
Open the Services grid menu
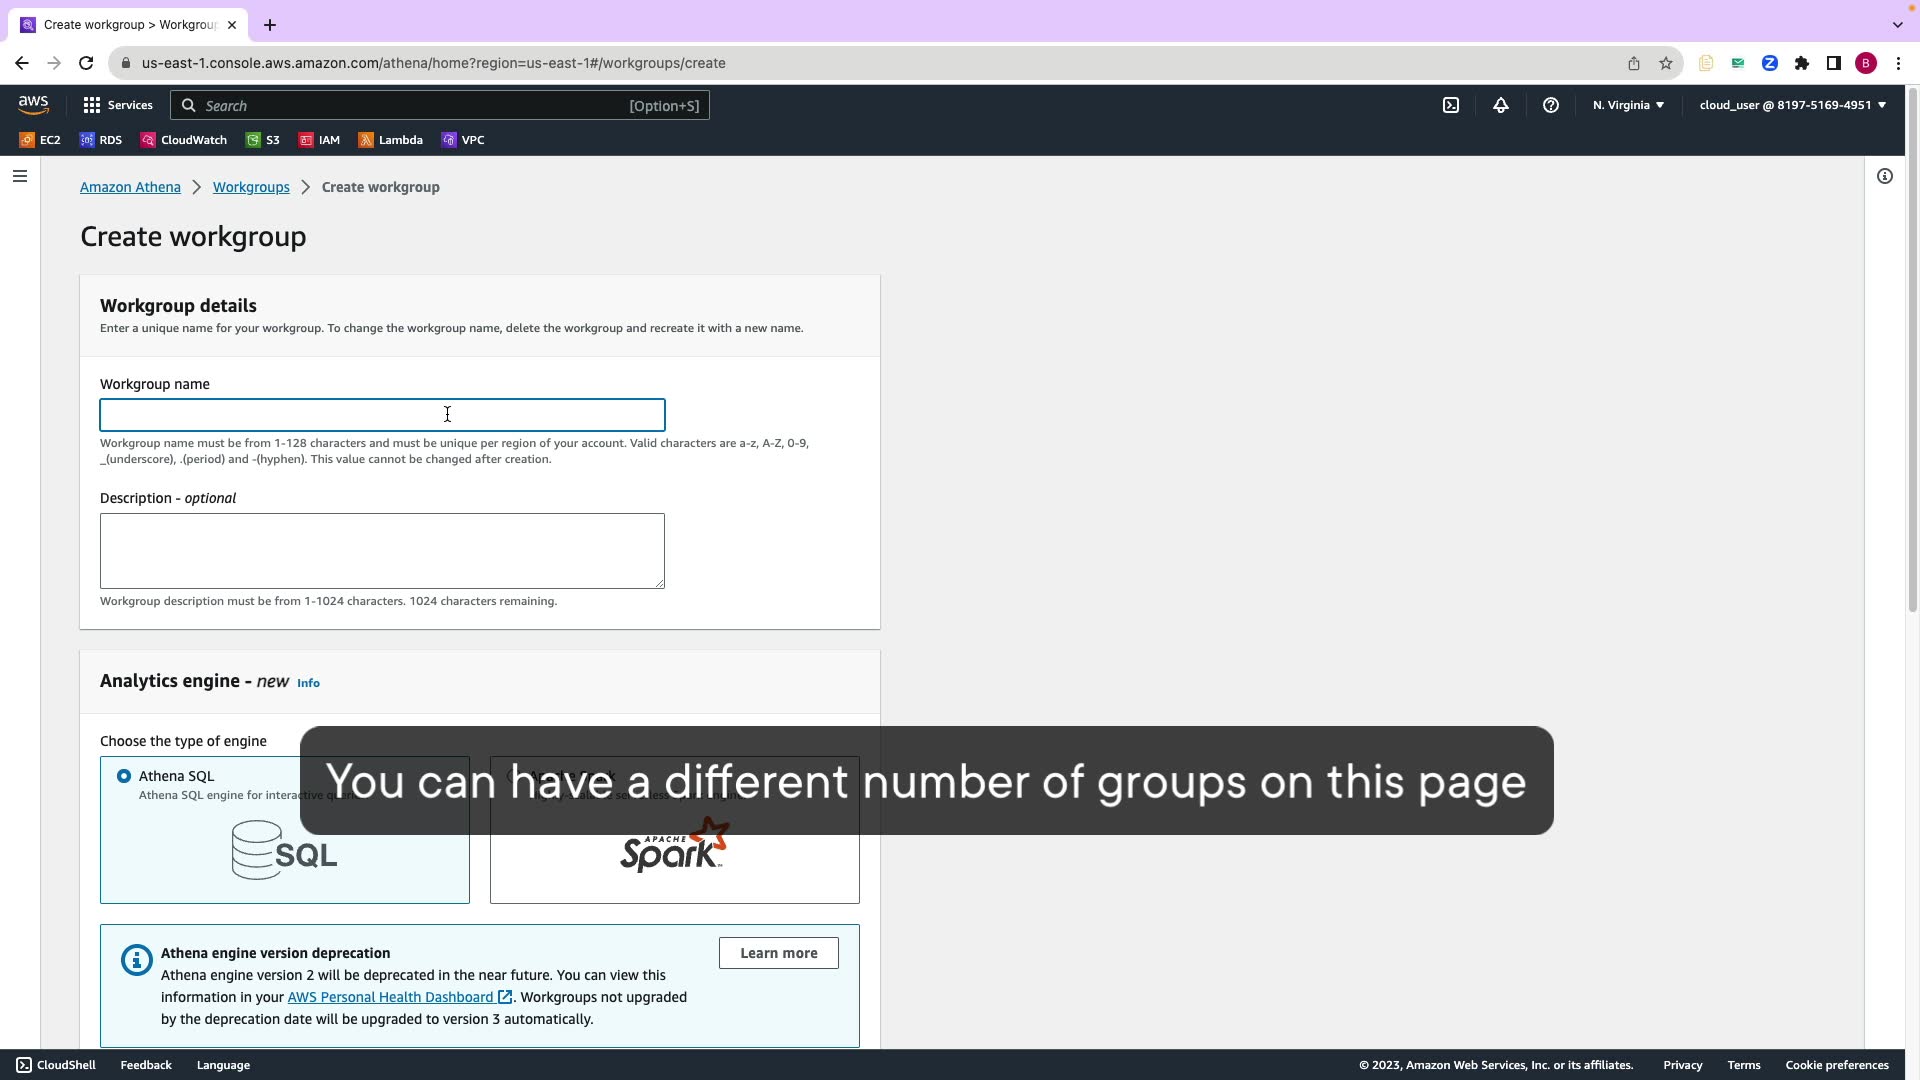click(118, 105)
